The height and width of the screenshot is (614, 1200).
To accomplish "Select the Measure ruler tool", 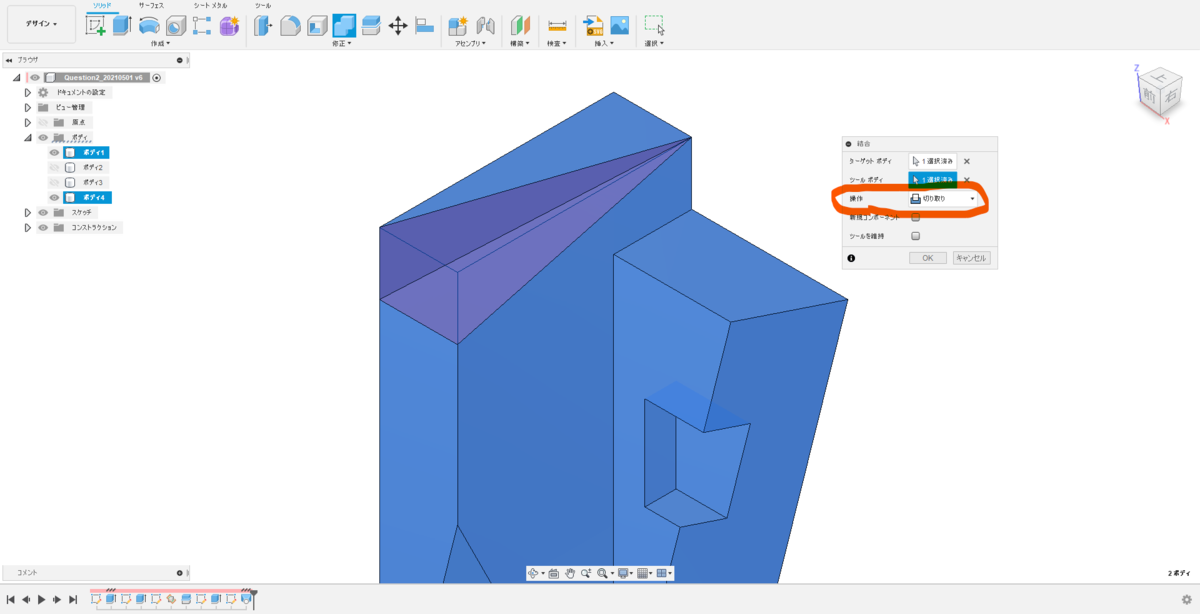I will 557,26.
